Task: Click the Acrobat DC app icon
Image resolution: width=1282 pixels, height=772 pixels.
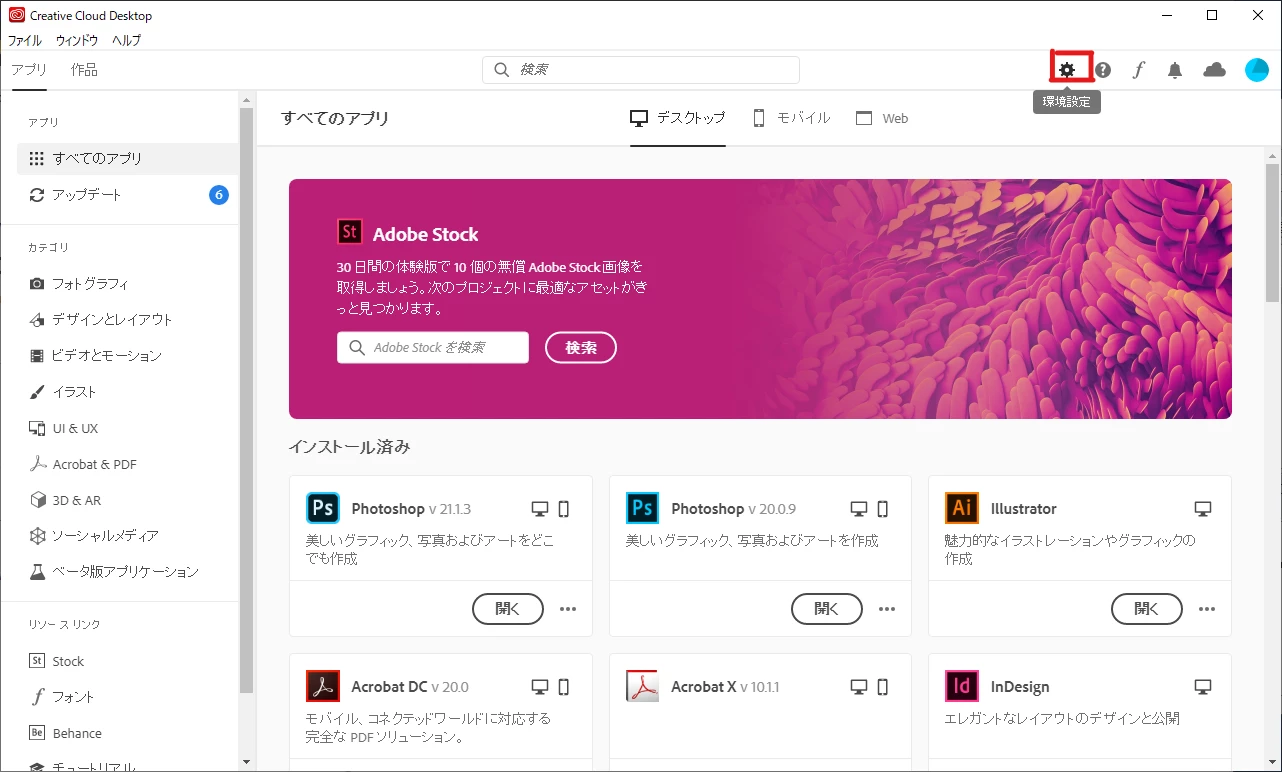Action: click(x=323, y=686)
